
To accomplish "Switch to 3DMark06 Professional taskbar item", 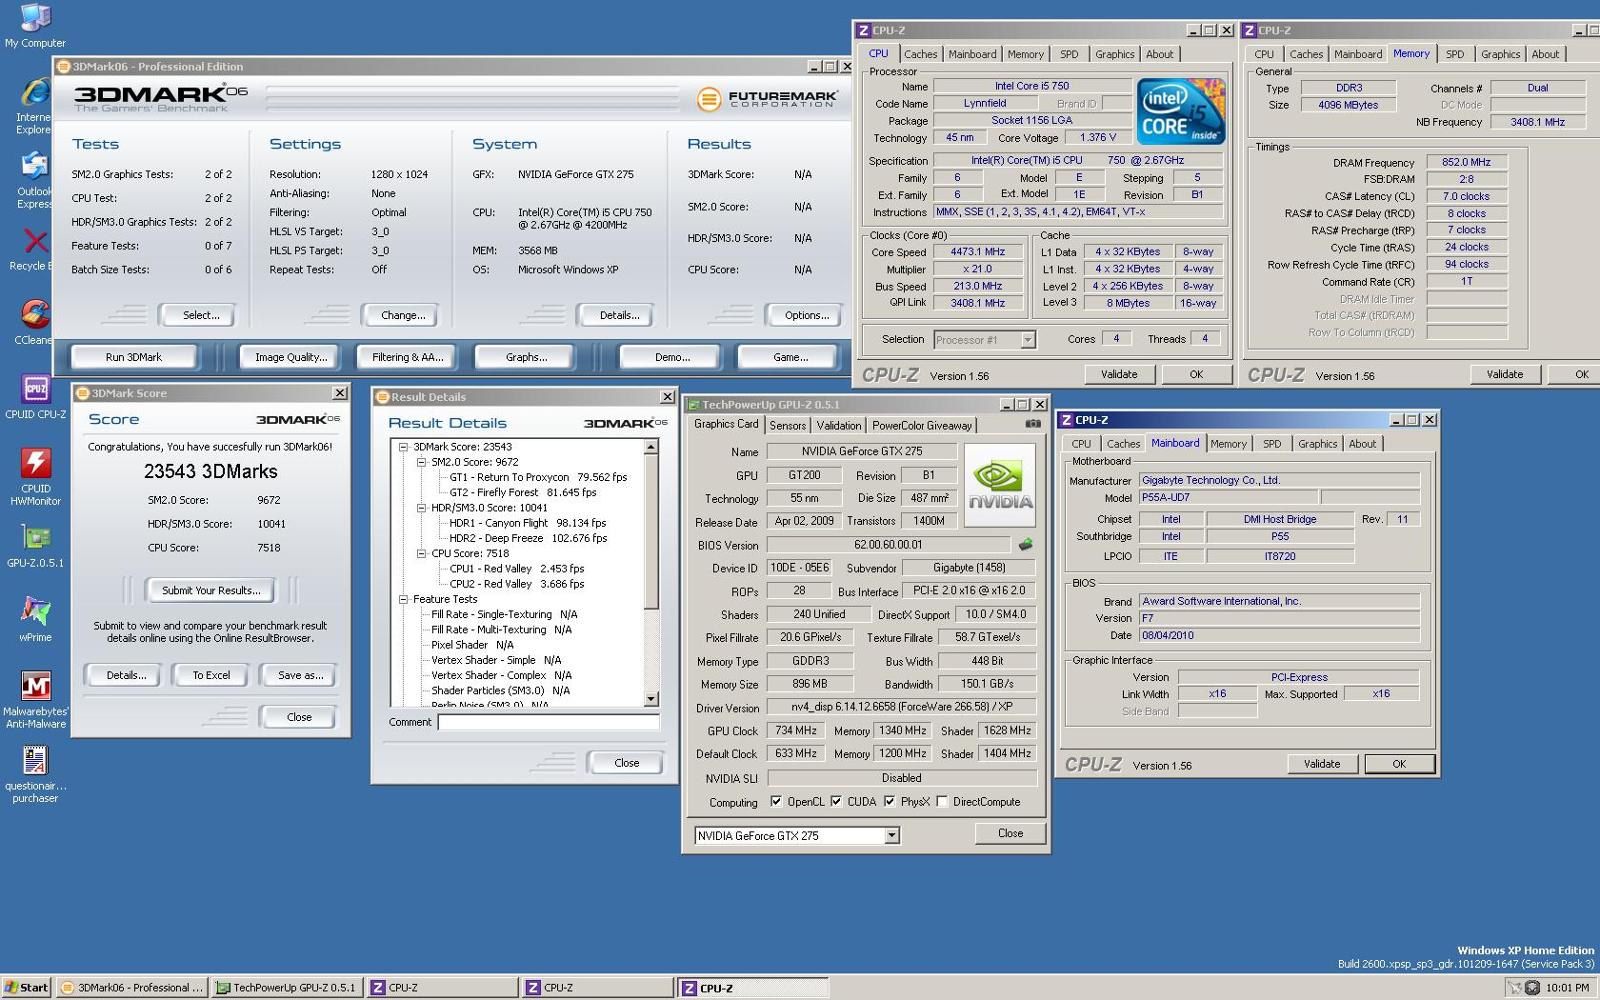I will point(132,988).
